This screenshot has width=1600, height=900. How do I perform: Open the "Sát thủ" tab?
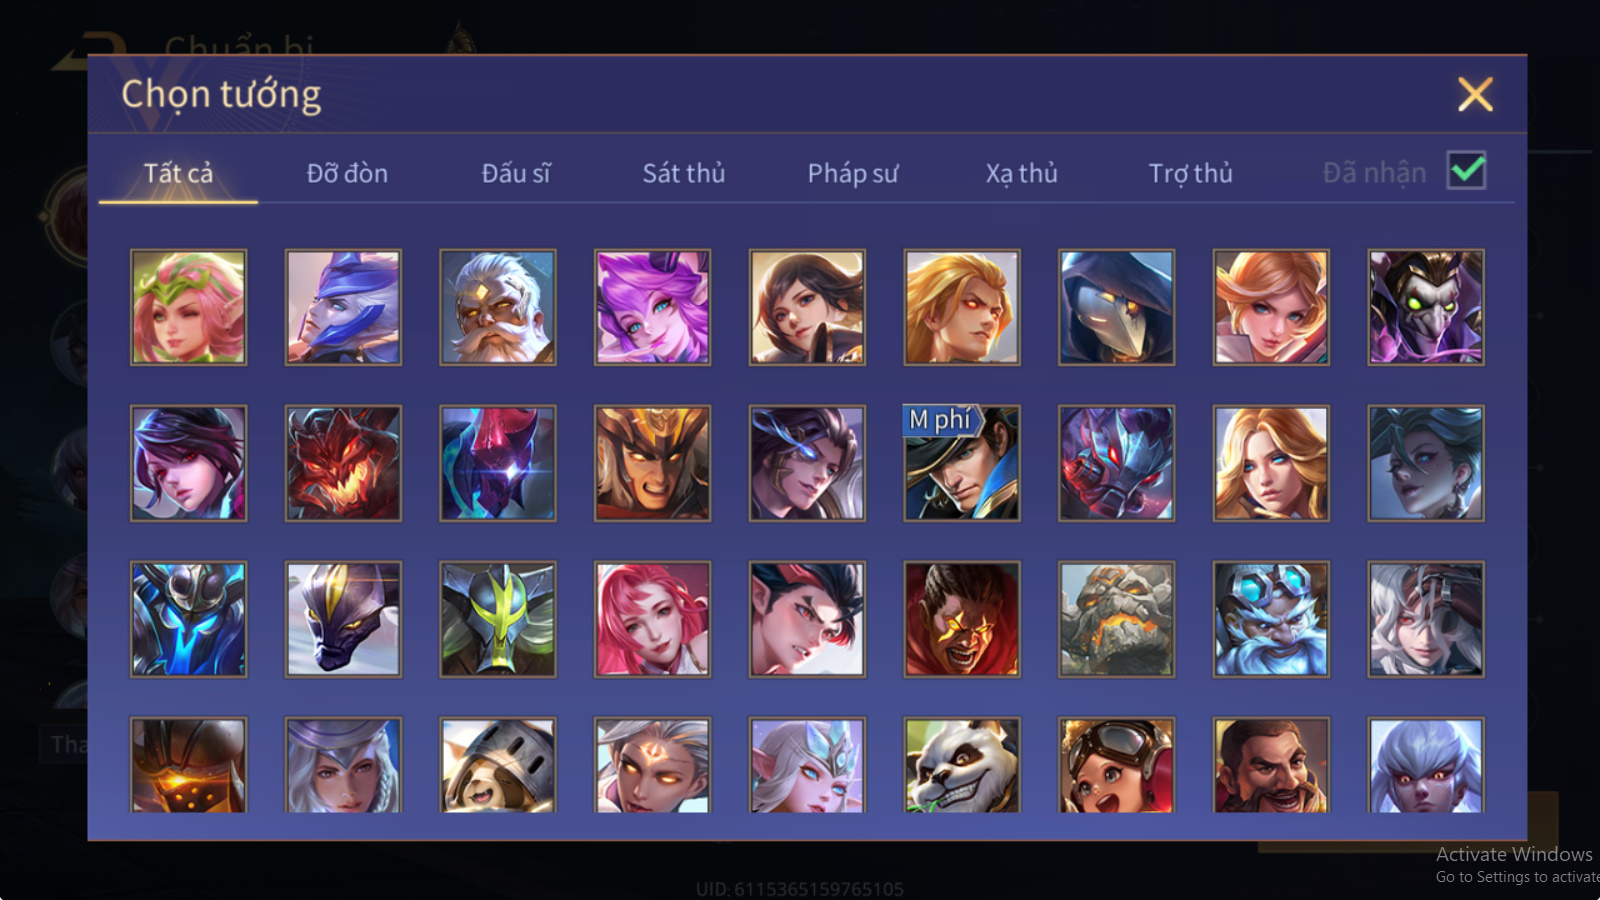[684, 173]
